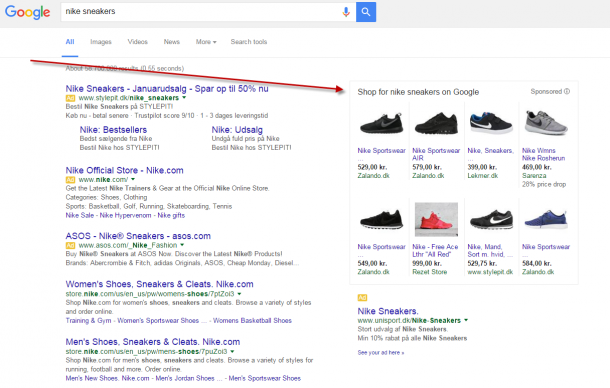This screenshot has height=388, width=610.
Task: Click the Ad badge above unisport listing
Action: pos(362,298)
